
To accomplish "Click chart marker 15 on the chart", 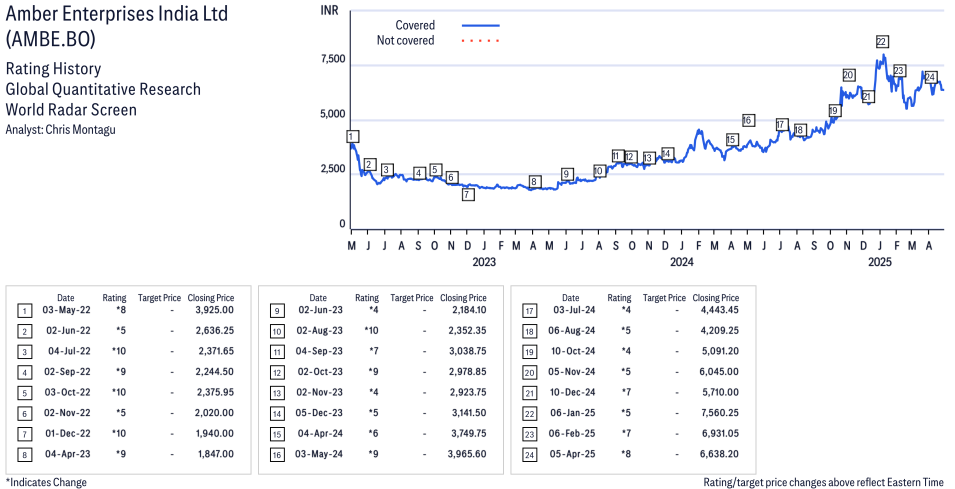I will 732,140.
